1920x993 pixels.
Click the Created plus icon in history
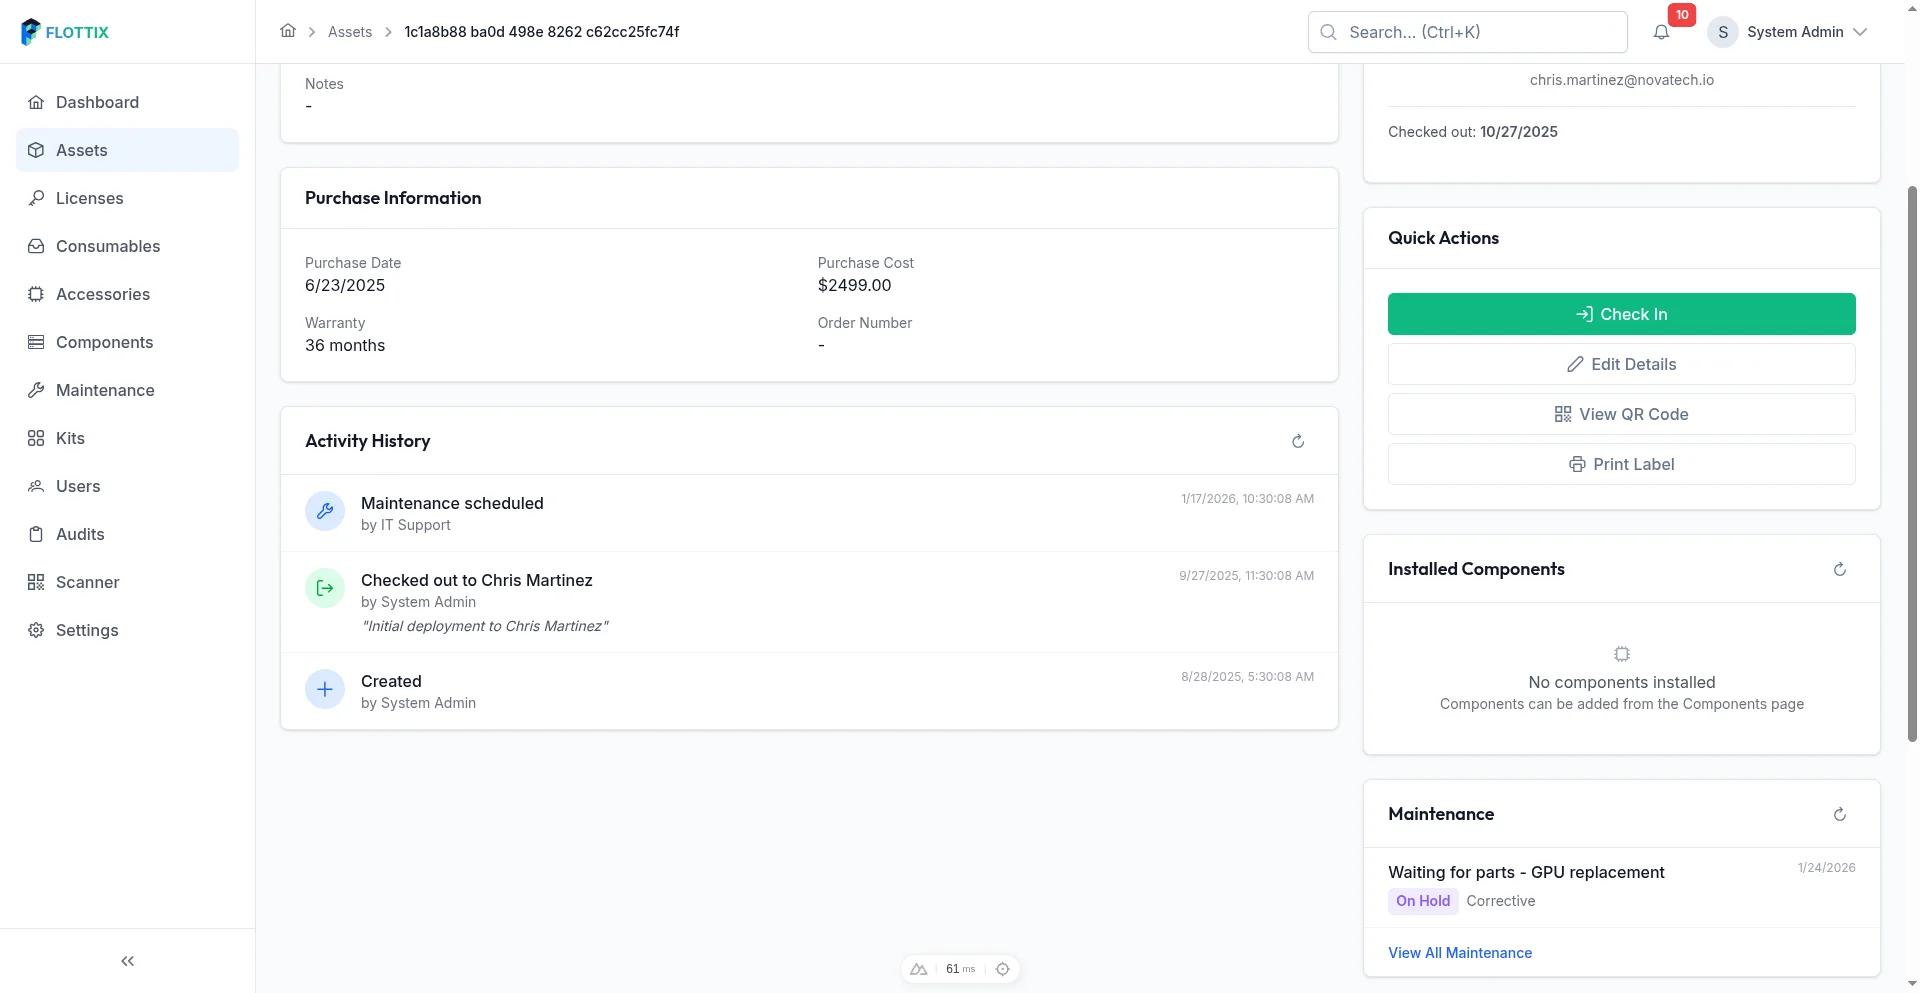click(x=325, y=690)
